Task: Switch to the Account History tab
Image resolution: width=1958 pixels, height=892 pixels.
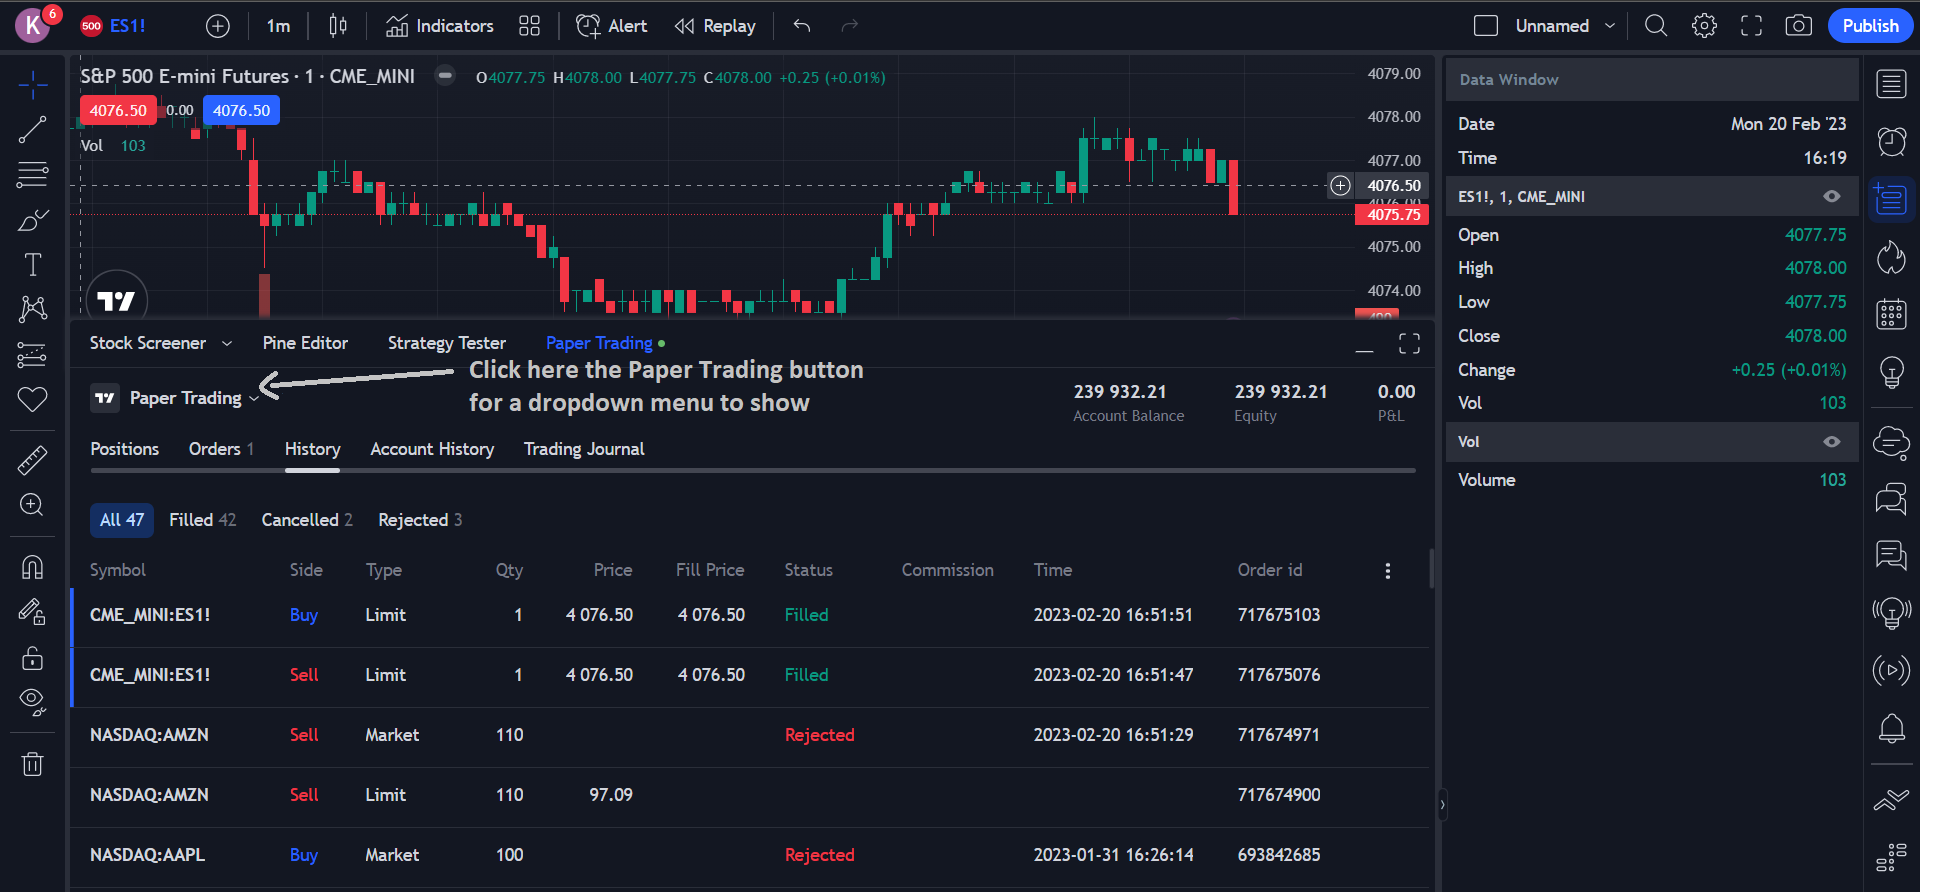Action: point(432,449)
